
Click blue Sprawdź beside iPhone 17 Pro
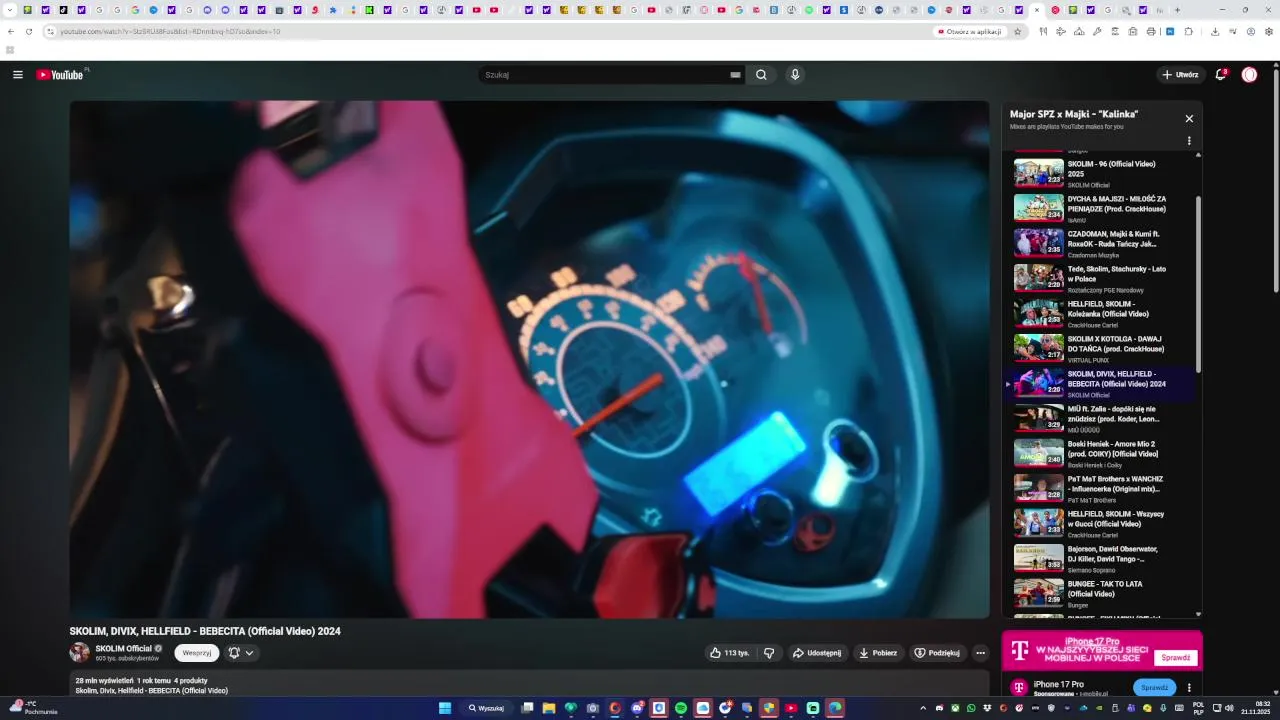click(1154, 688)
